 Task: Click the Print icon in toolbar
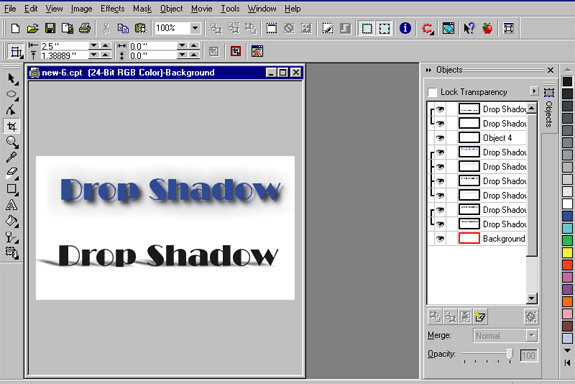tap(85, 28)
